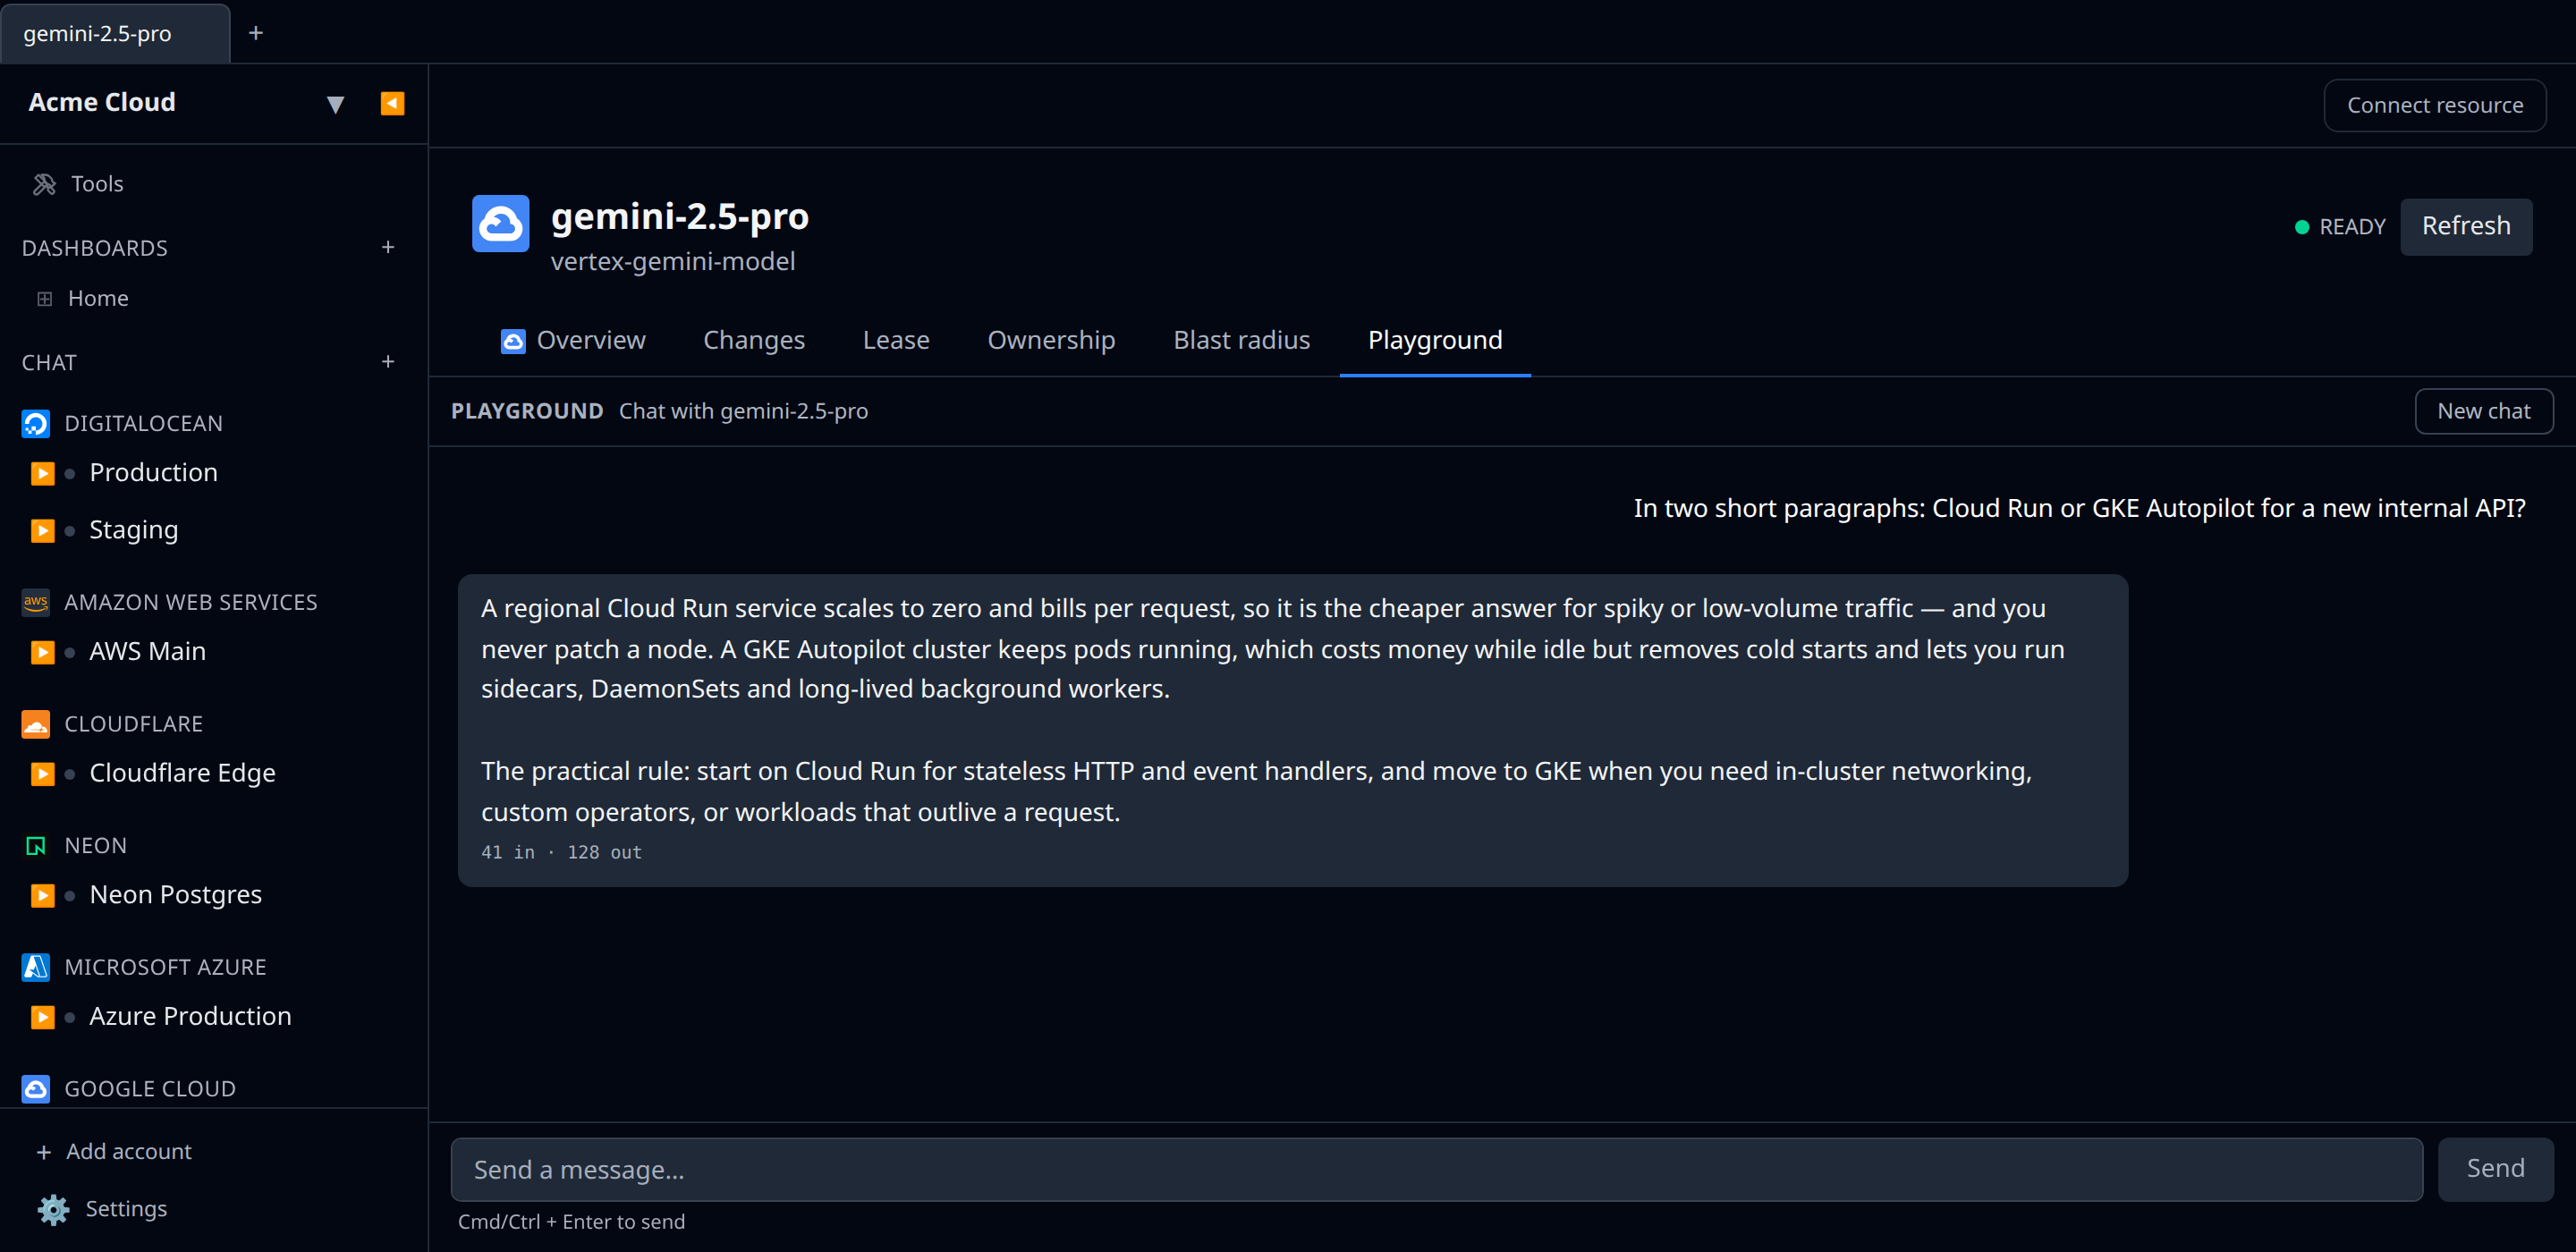This screenshot has width=2576, height=1252.
Task: Select AWS Main in the sidebar
Action: tap(147, 651)
